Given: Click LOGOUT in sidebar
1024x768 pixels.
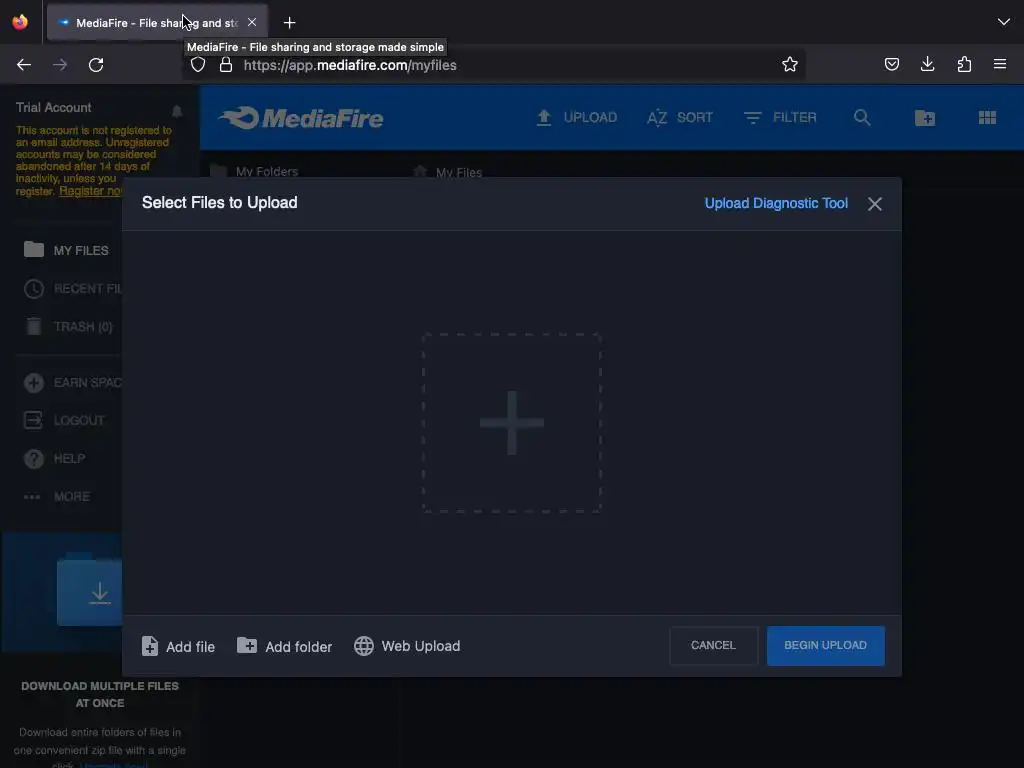Looking at the screenshot, I should [x=64, y=421].
